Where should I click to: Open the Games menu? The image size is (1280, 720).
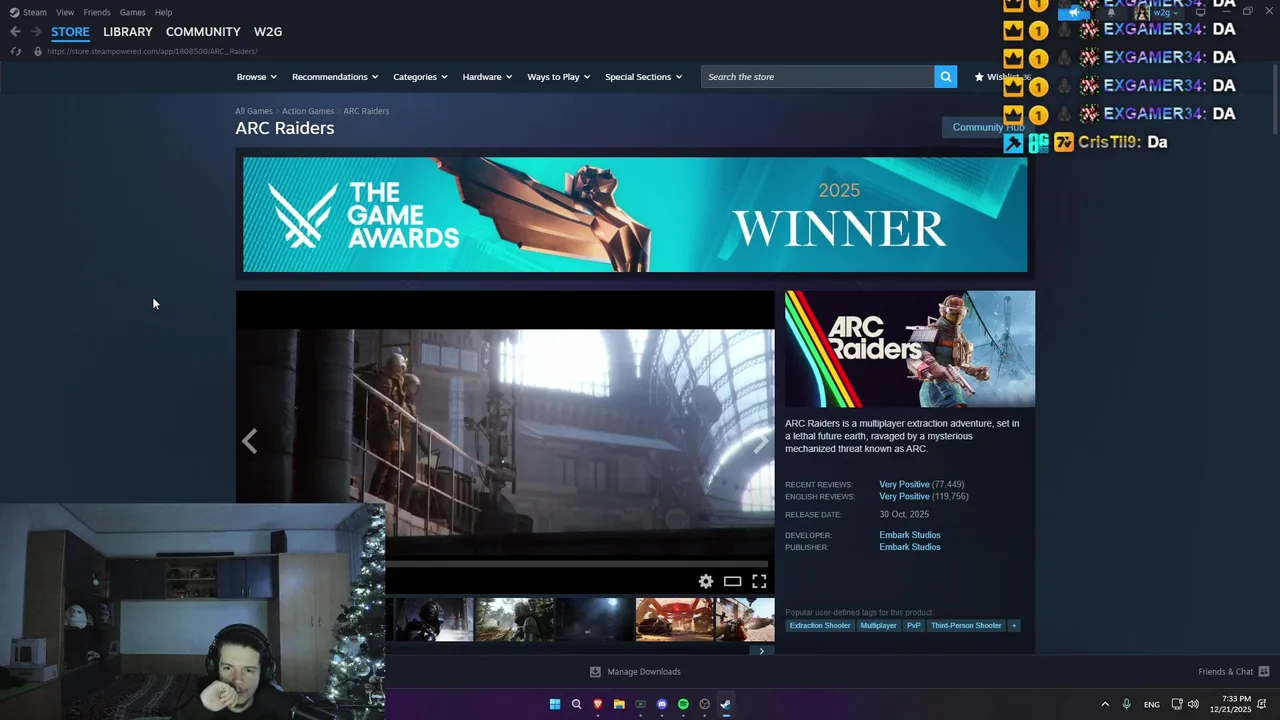tap(132, 12)
